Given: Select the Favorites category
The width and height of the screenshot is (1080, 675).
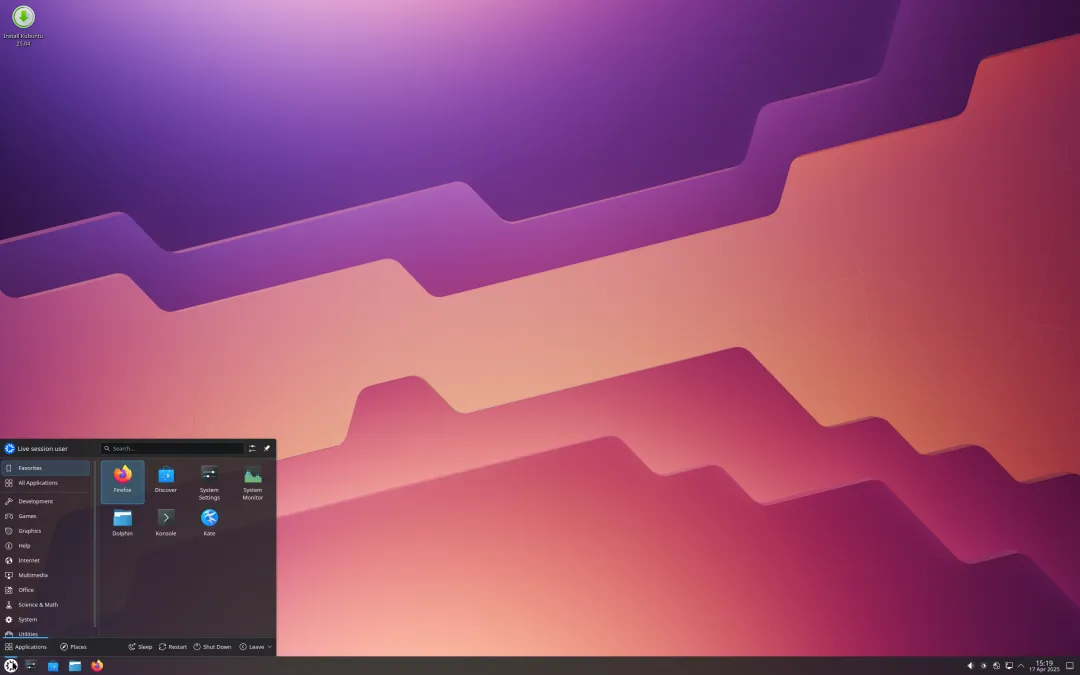Looking at the screenshot, I should pyautogui.click(x=45, y=468).
